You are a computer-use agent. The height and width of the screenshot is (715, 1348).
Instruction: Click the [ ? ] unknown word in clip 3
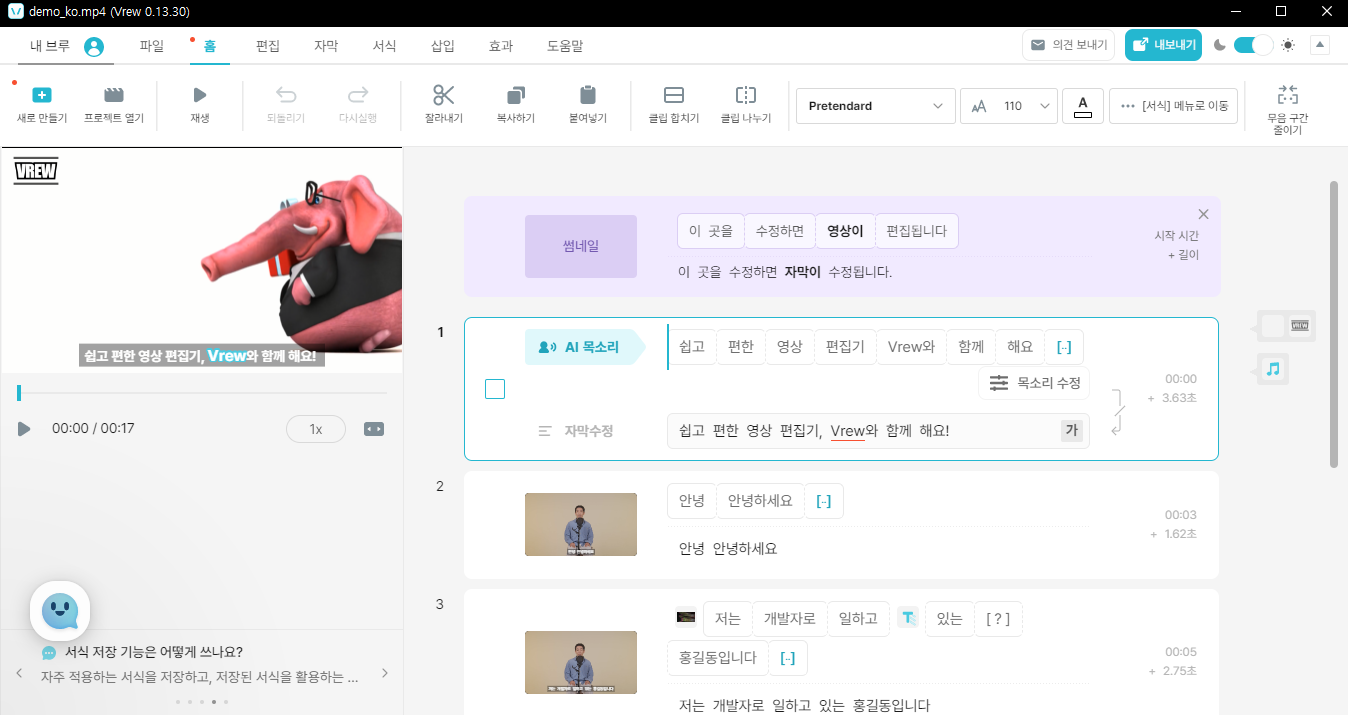click(998, 619)
